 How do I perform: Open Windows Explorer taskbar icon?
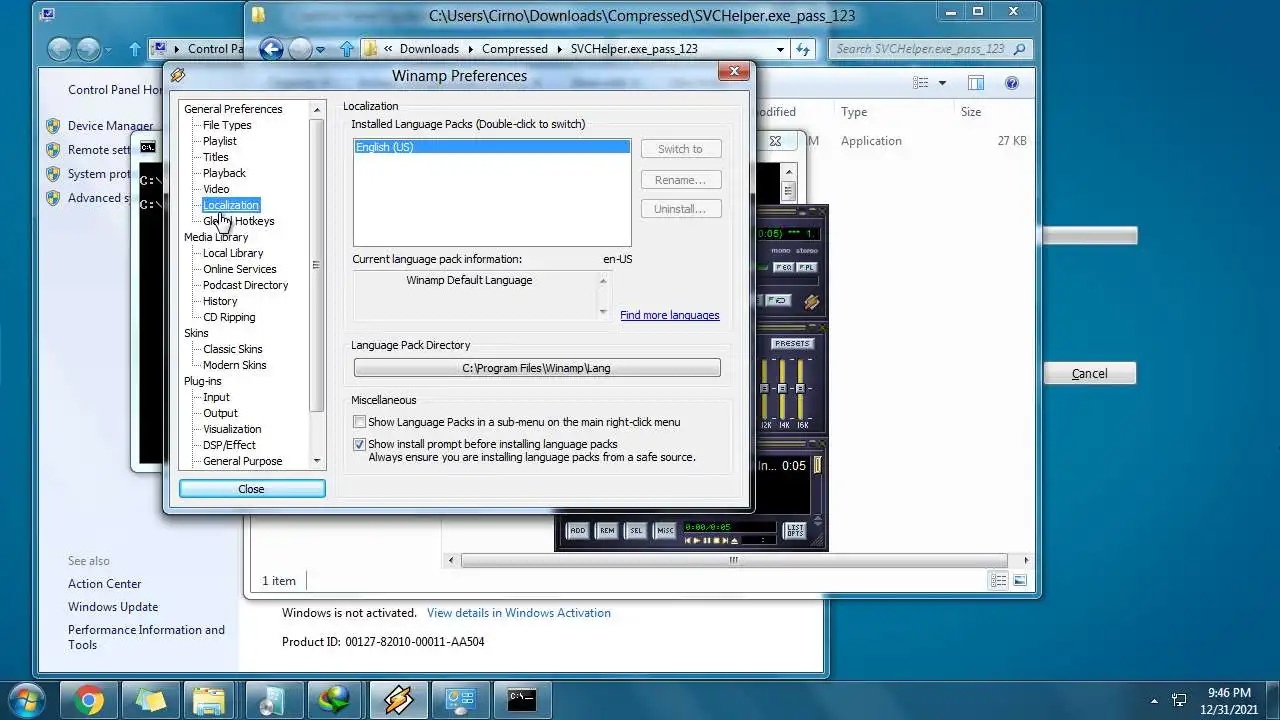209,701
